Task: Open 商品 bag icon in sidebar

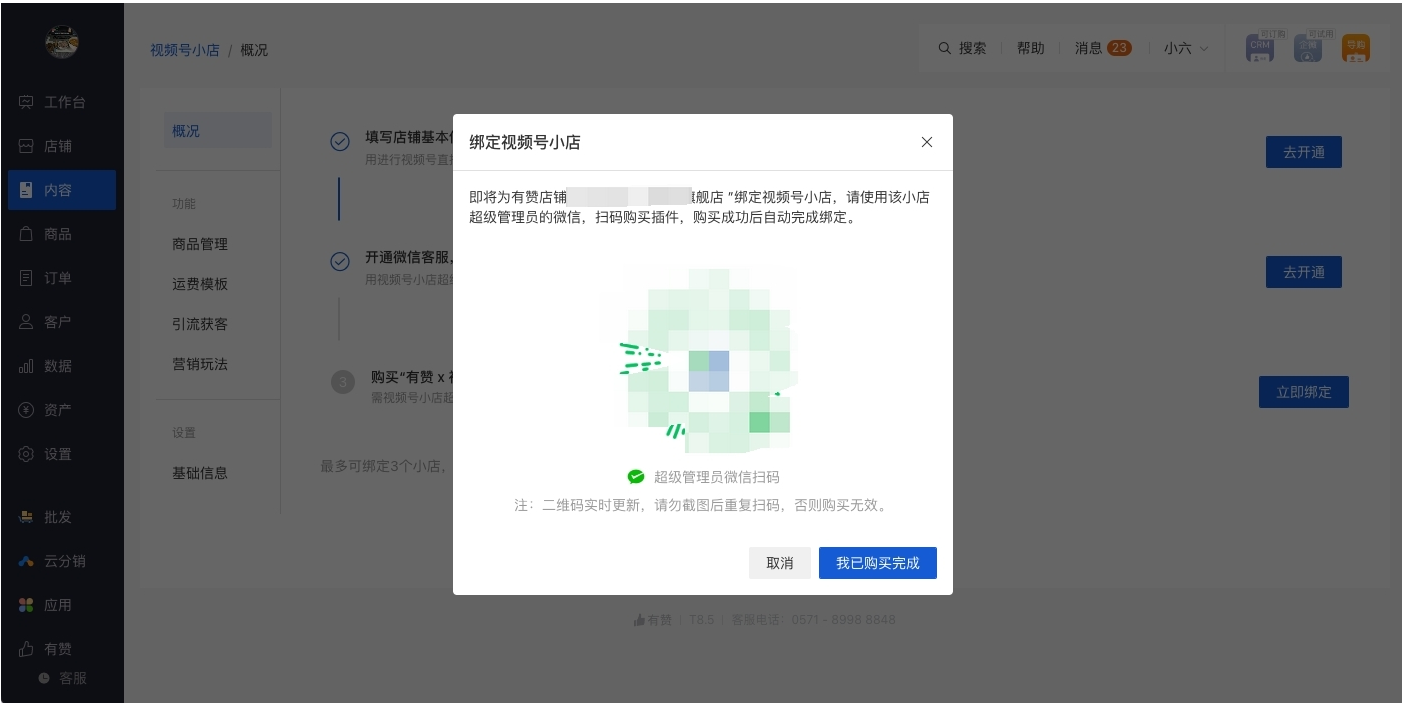Action: (x=26, y=234)
